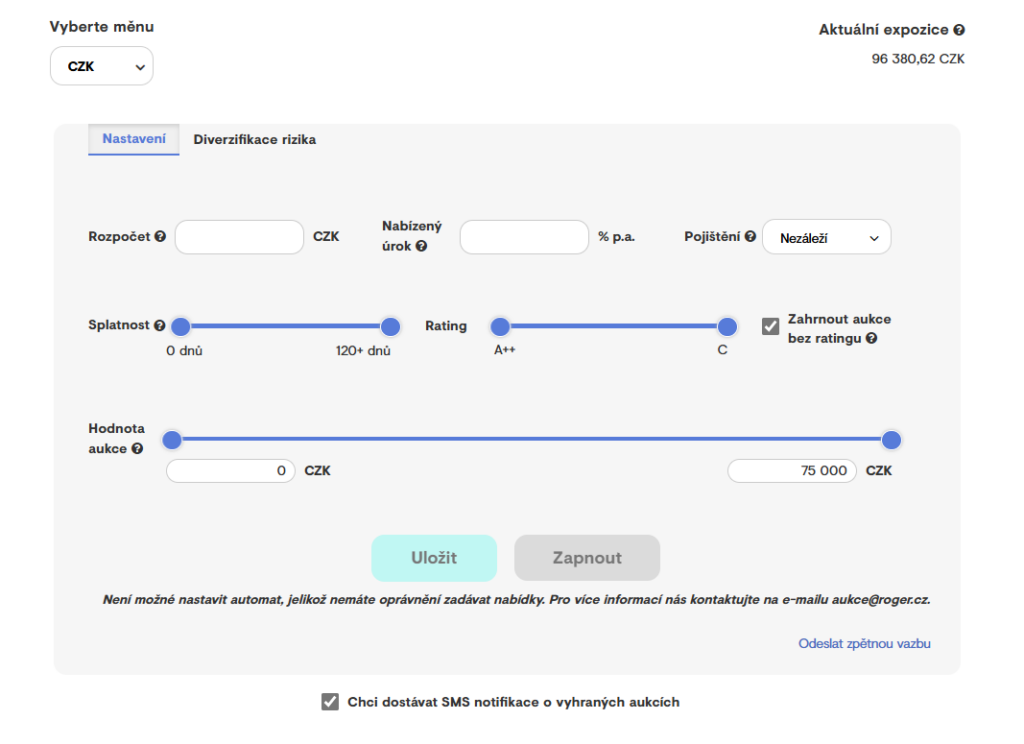Click the 75 000 maximum value field

point(791,471)
